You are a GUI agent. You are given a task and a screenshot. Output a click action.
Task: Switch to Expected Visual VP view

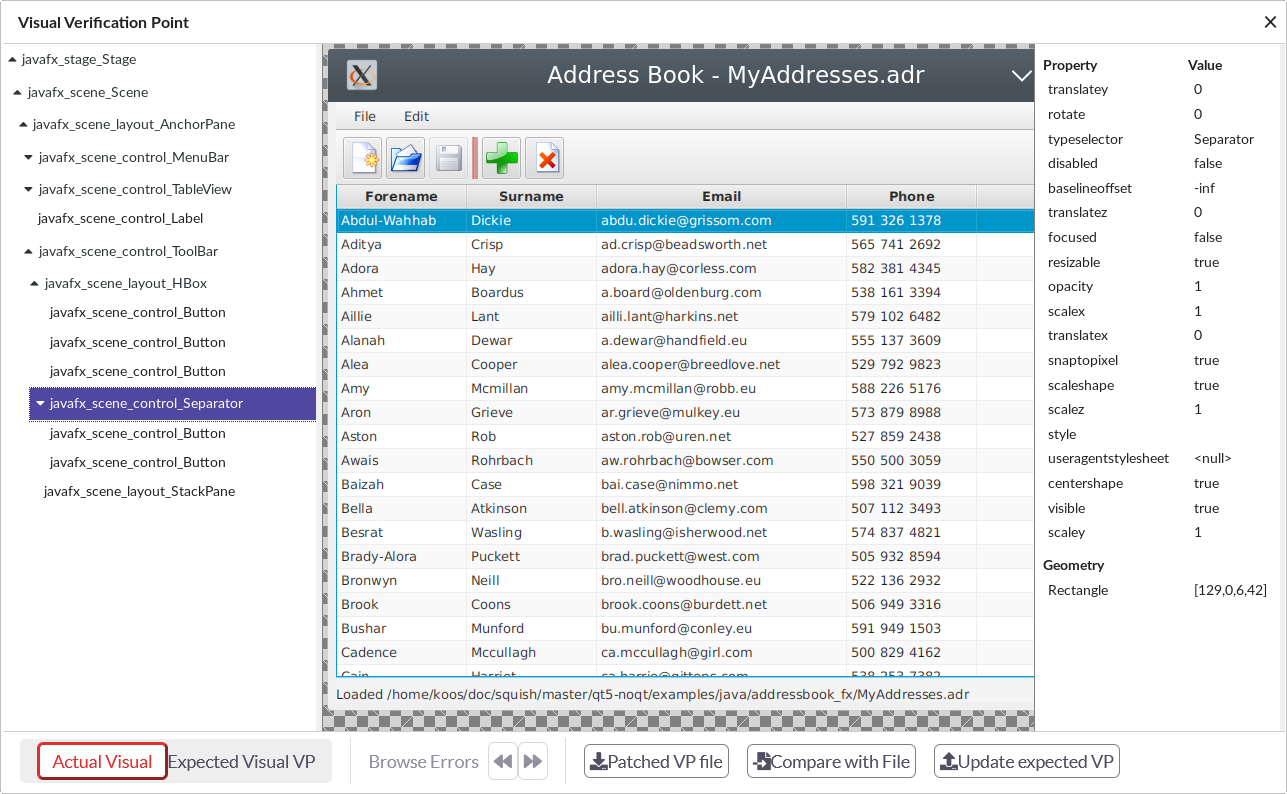pyautogui.click(x=241, y=762)
